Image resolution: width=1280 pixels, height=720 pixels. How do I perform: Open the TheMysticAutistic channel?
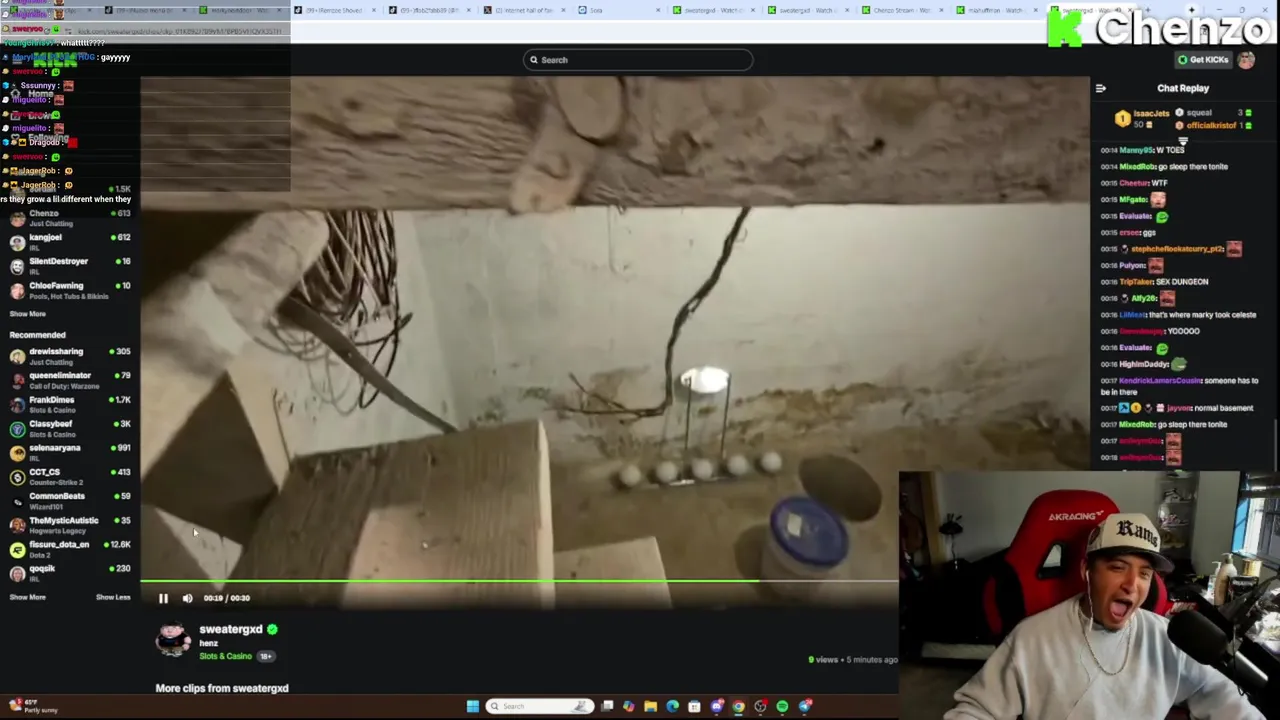pos(70,524)
